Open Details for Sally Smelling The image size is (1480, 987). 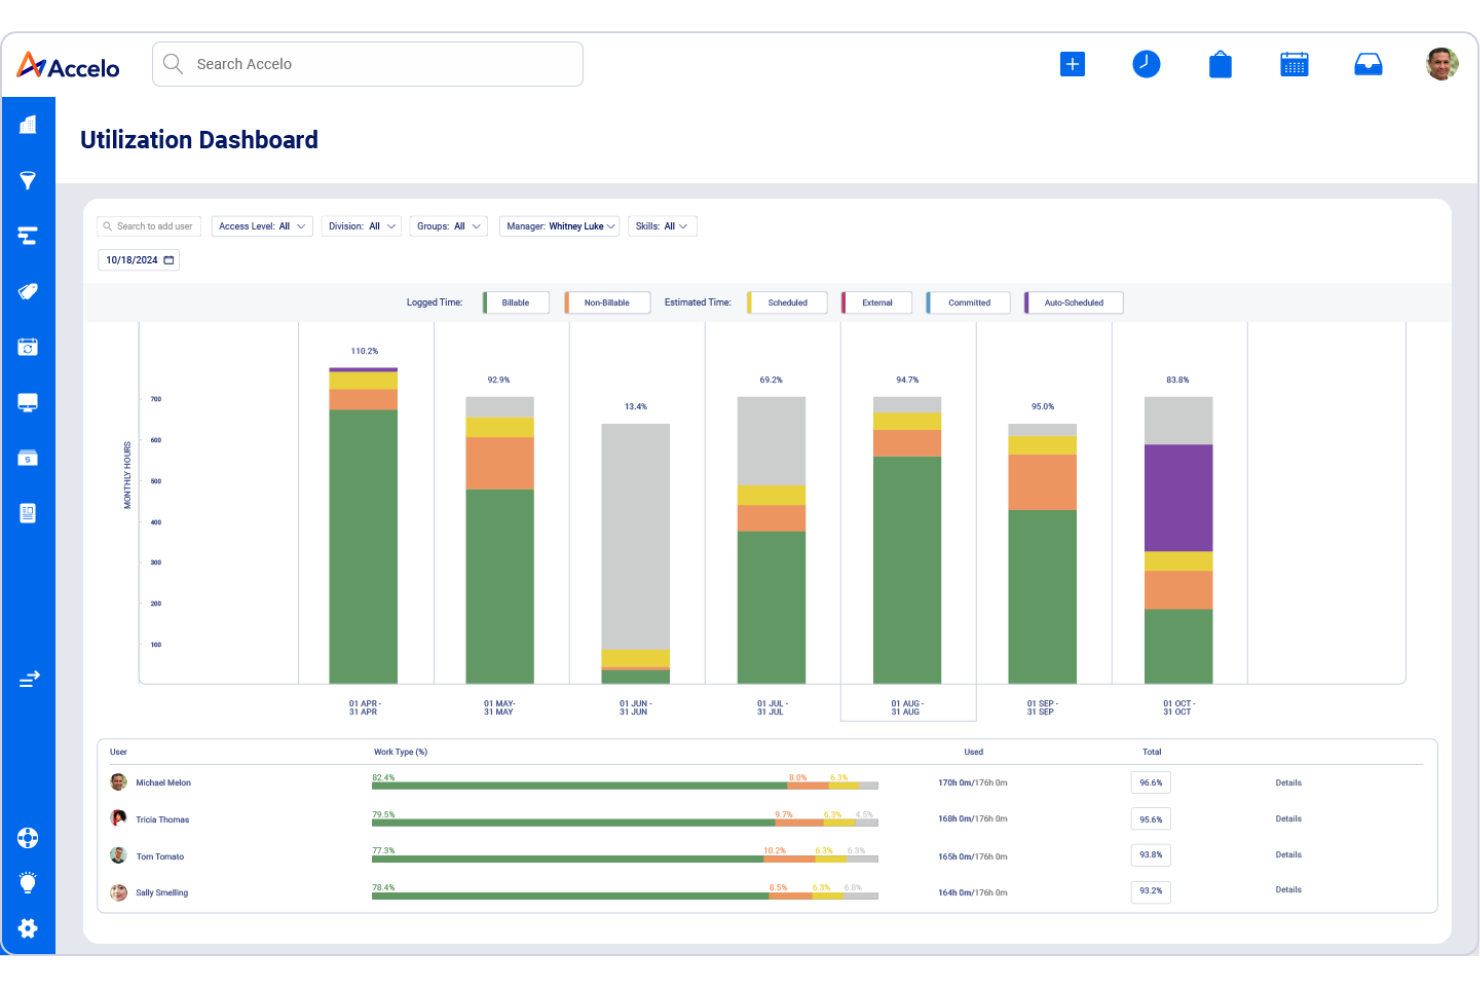(x=1288, y=890)
